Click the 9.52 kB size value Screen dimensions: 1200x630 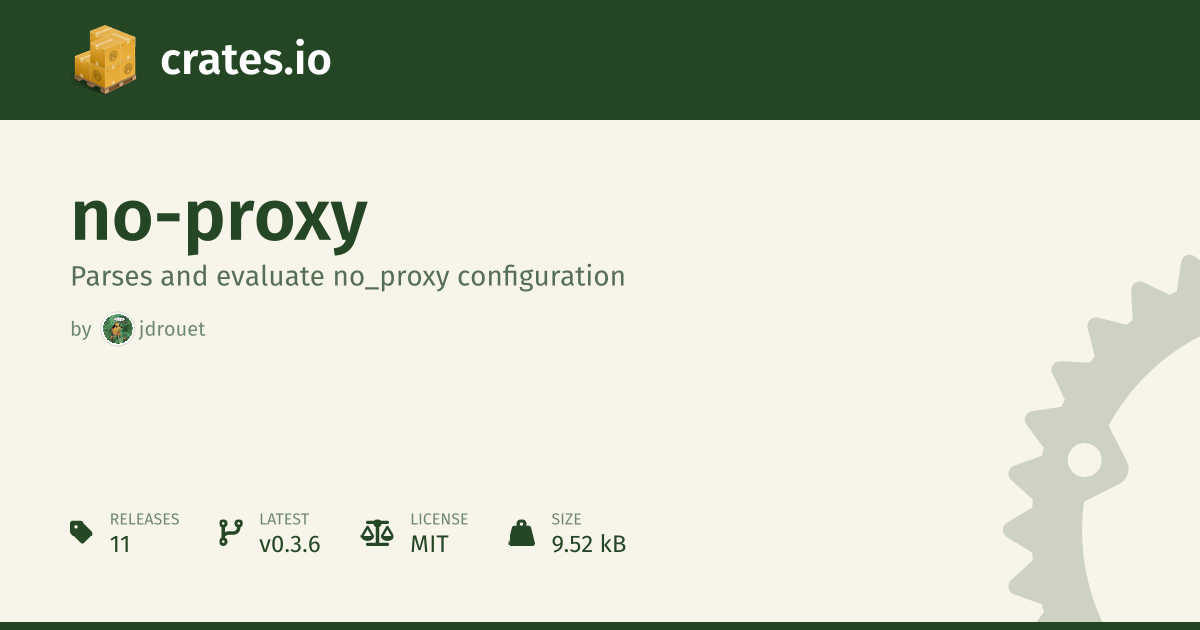coord(588,545)
